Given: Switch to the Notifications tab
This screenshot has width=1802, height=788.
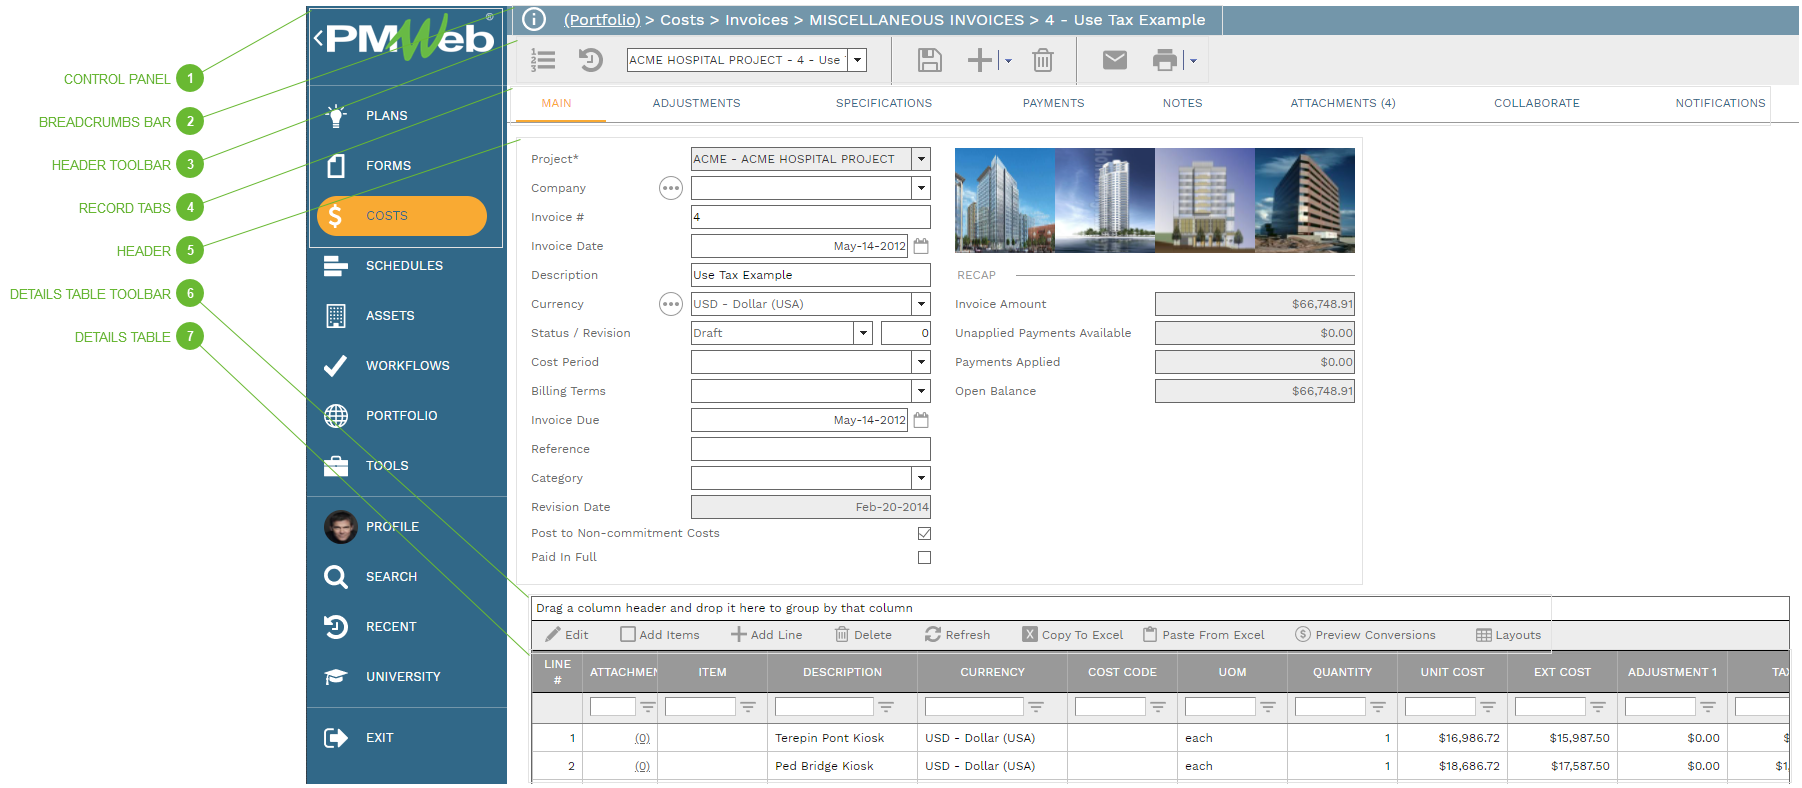Looking at the screenshot, I should click(1720, 103).
